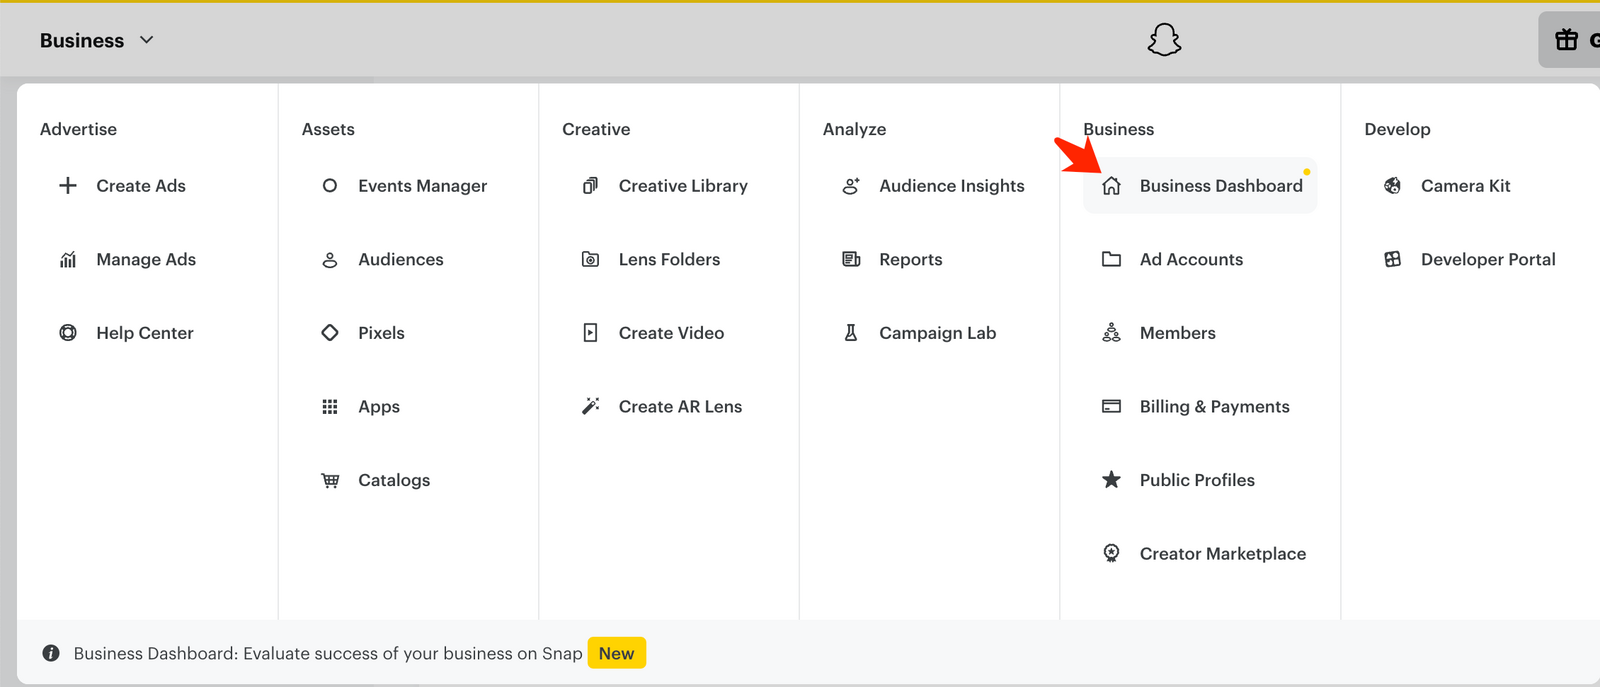Click the shopping cart icon beside Catalogs

[x=330, y=481]
